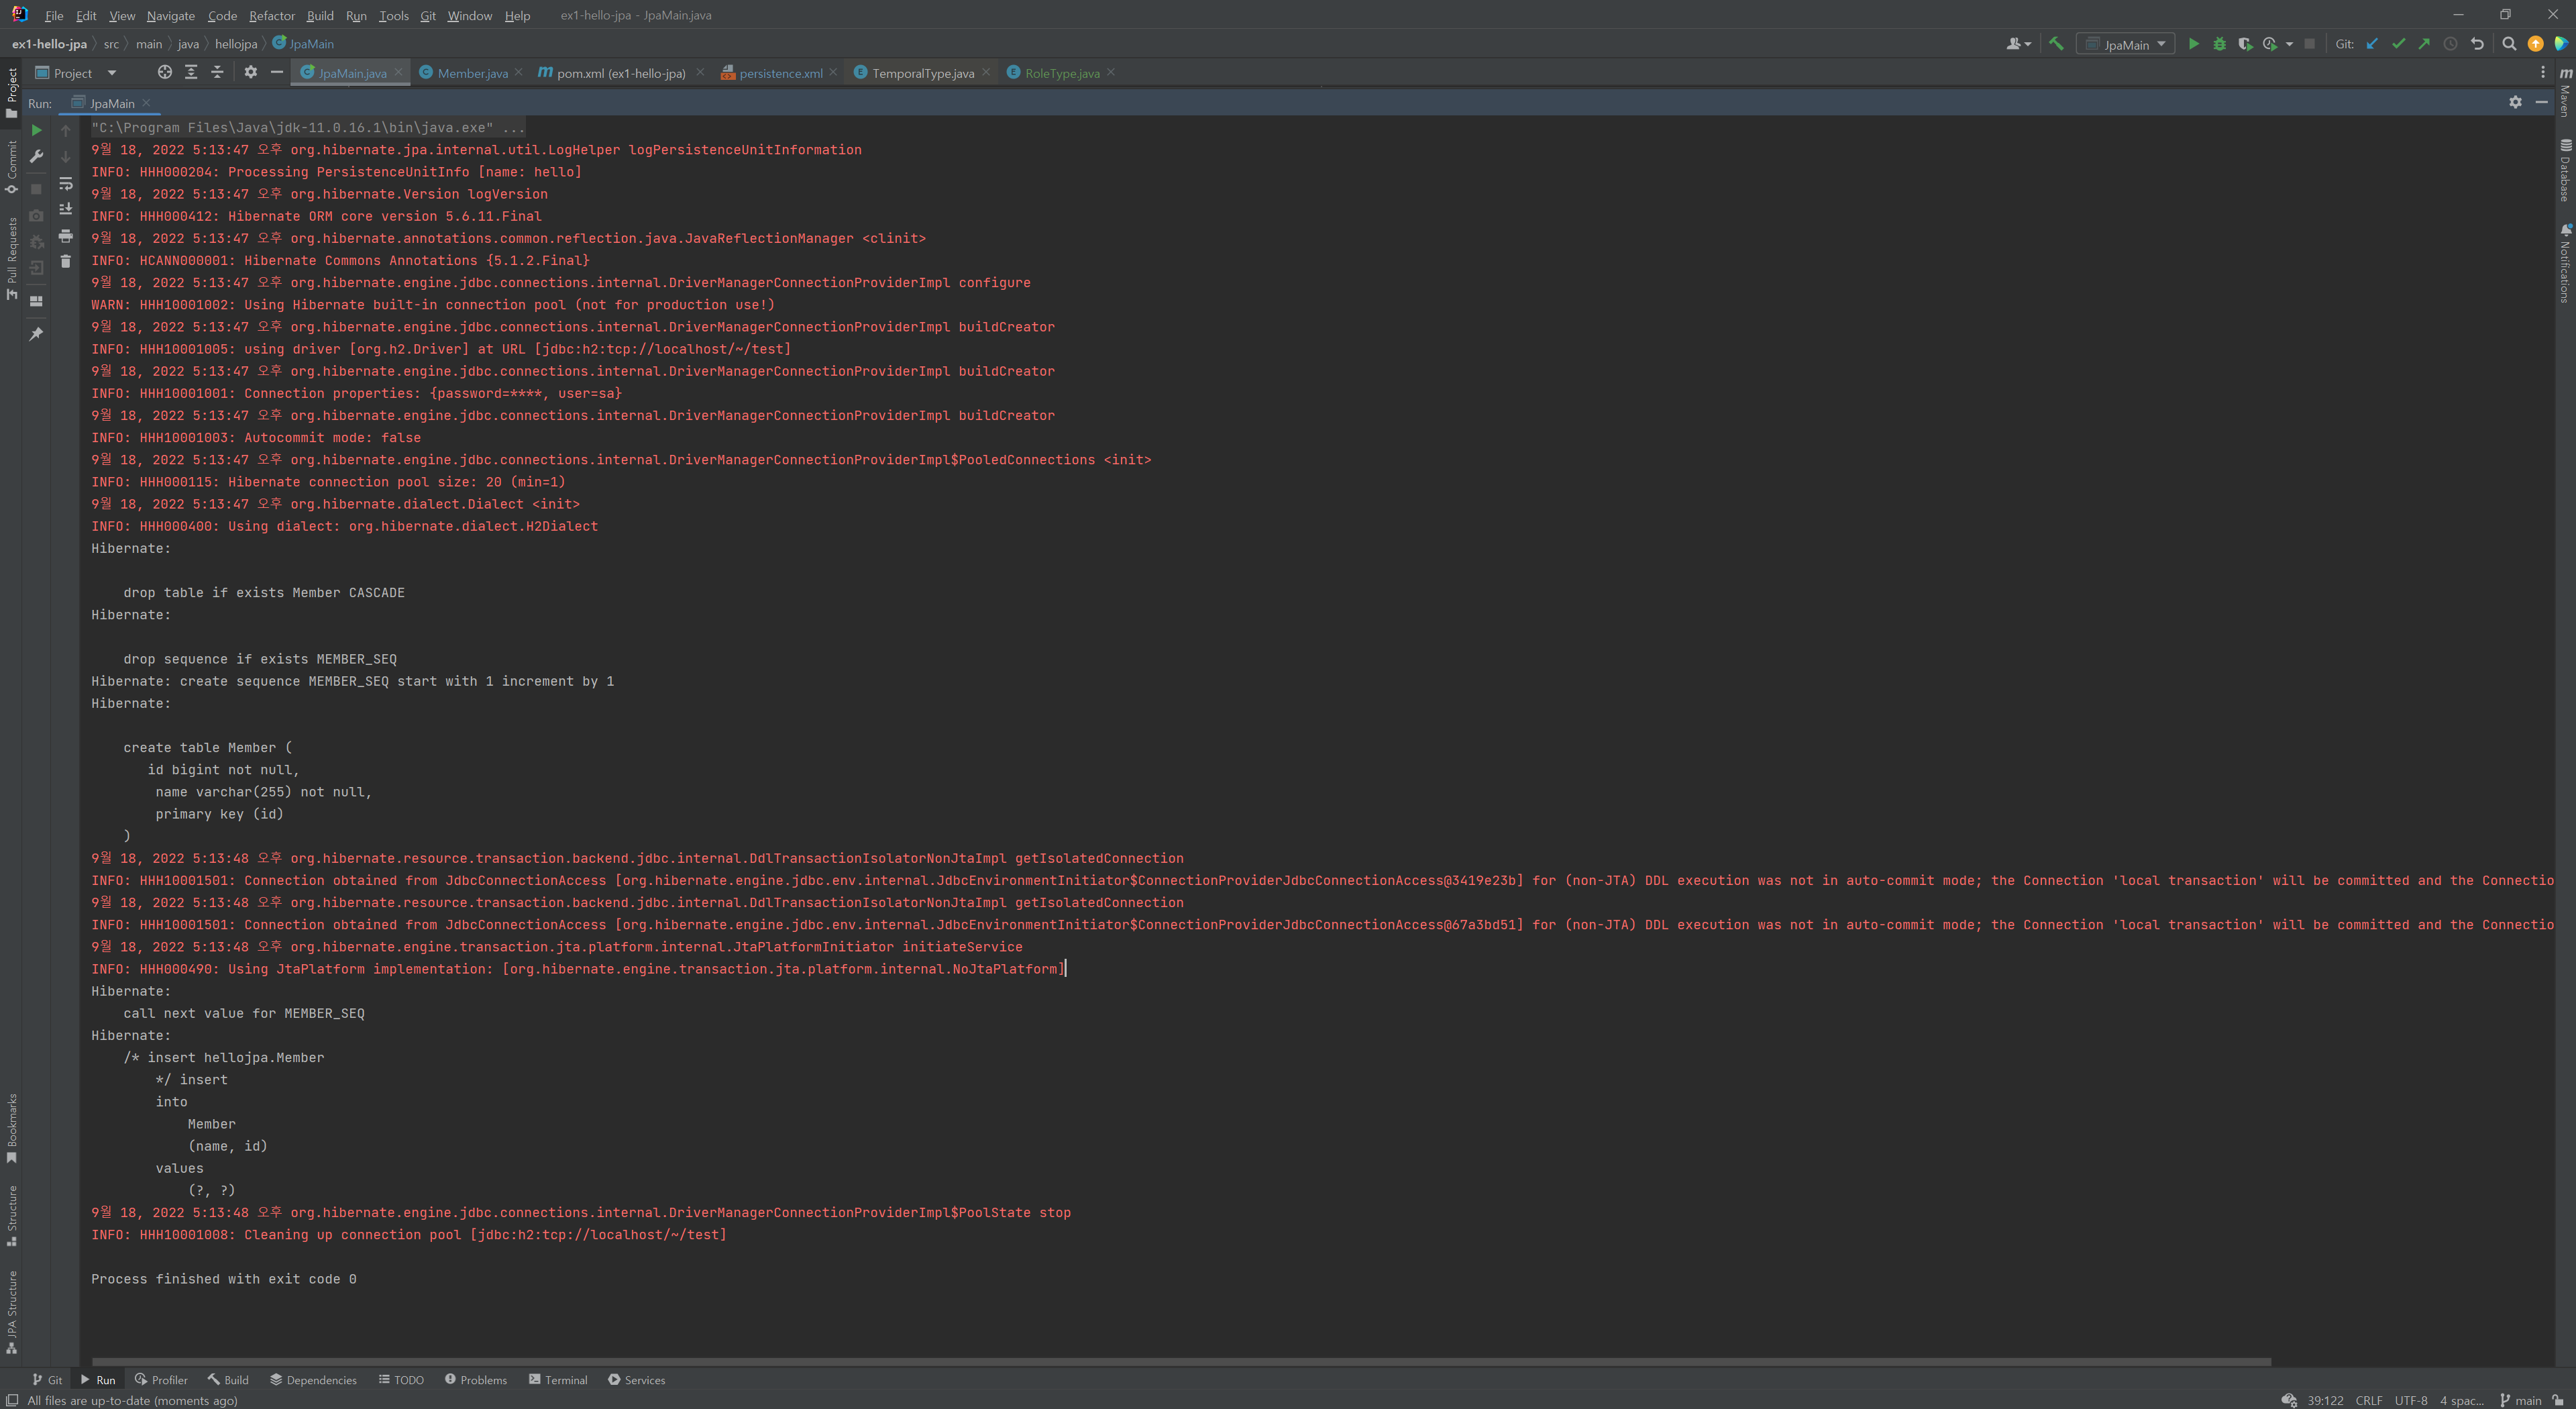Print console output with the printer icon
Viewport: 2576px width, 1409px height.
click(x=66, y=236)
